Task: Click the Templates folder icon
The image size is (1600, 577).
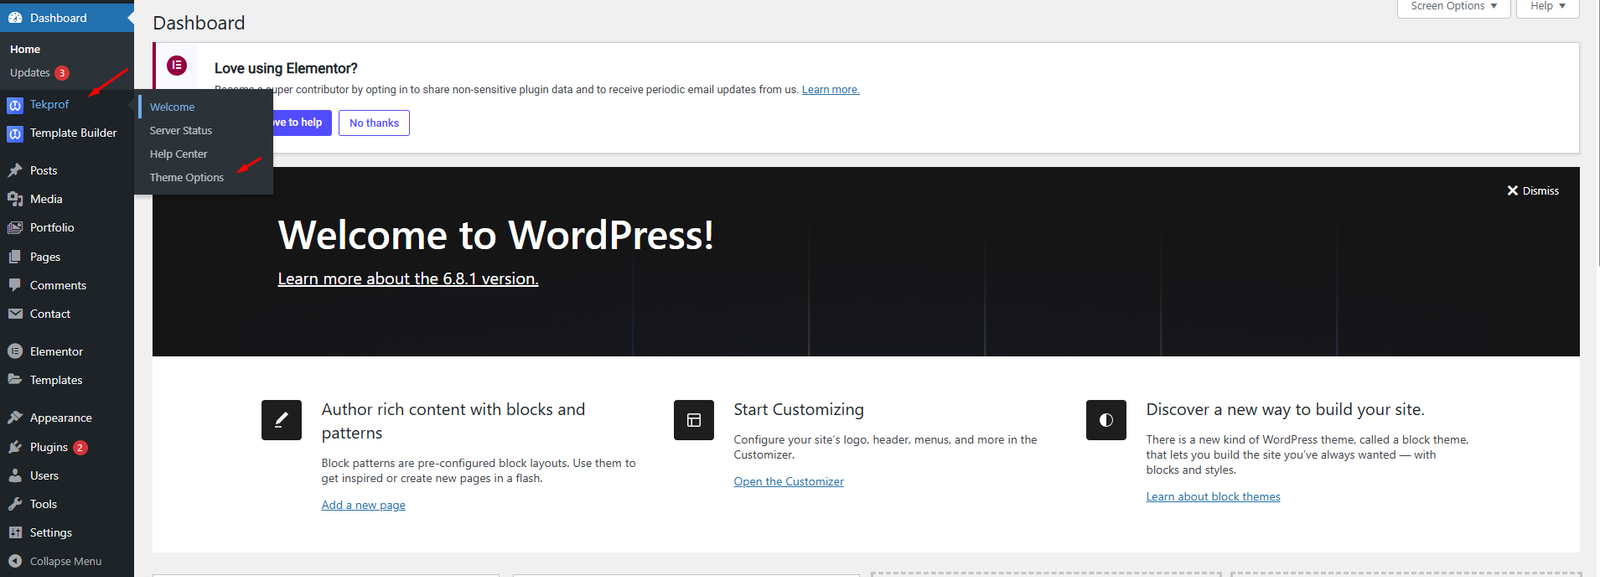Action: 15,380
